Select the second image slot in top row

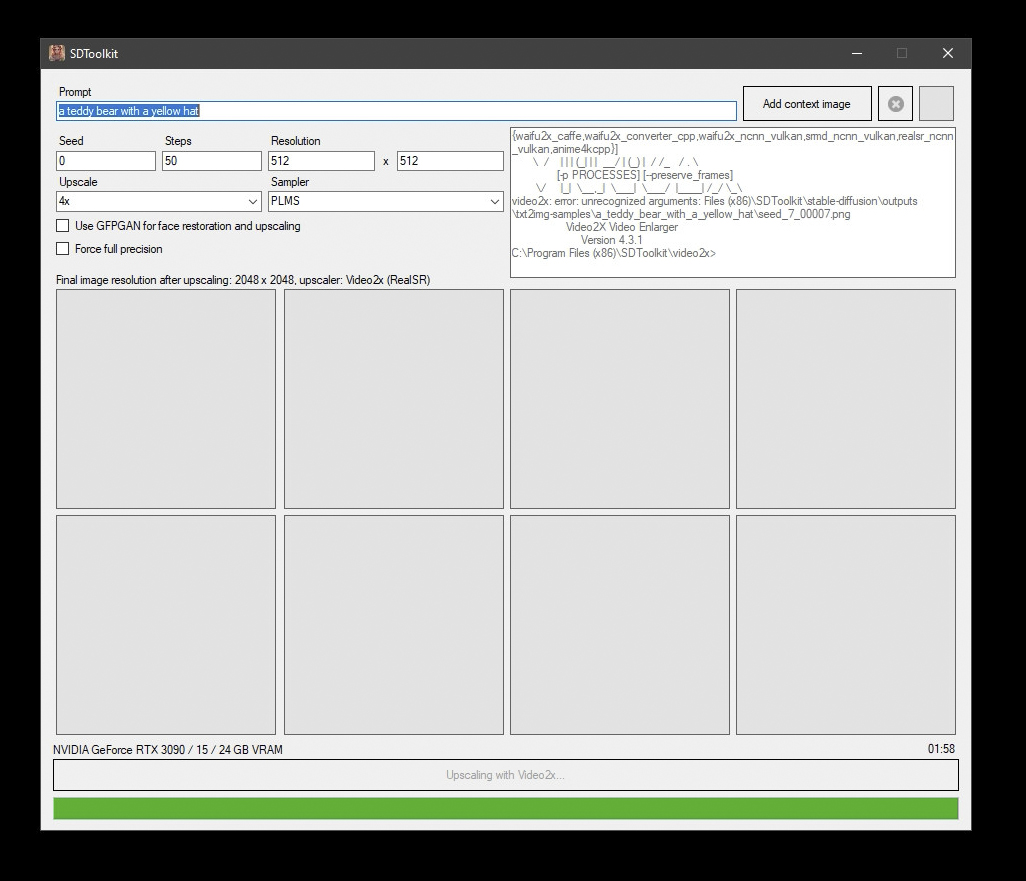pos(394,399)
